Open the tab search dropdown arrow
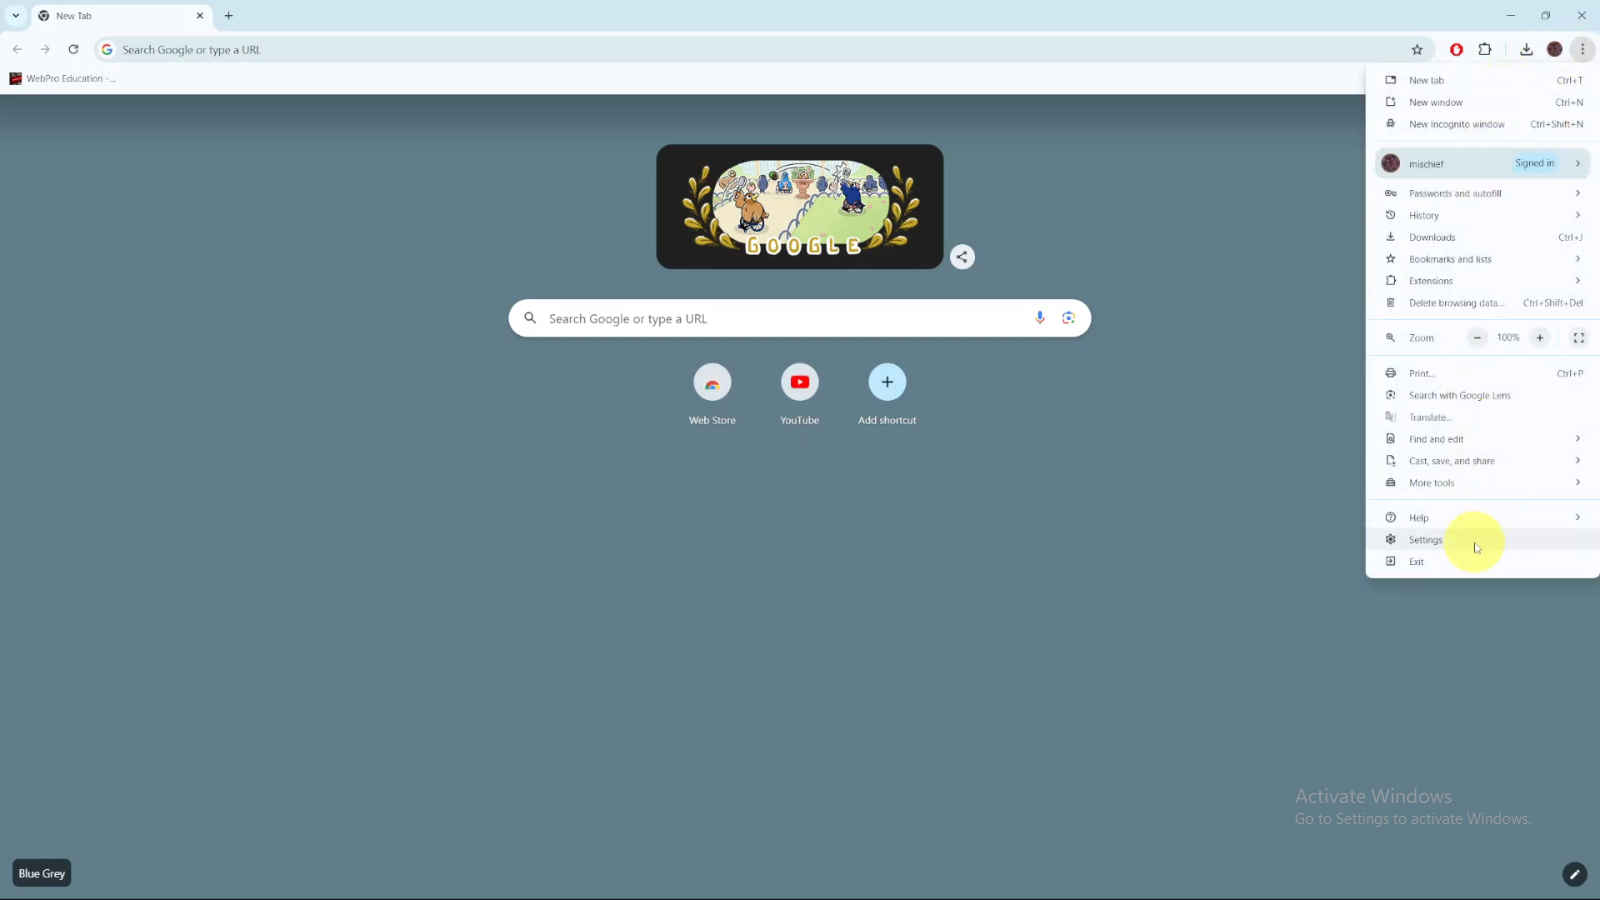This screenshot has height=900, width=1600. [16, 16]
